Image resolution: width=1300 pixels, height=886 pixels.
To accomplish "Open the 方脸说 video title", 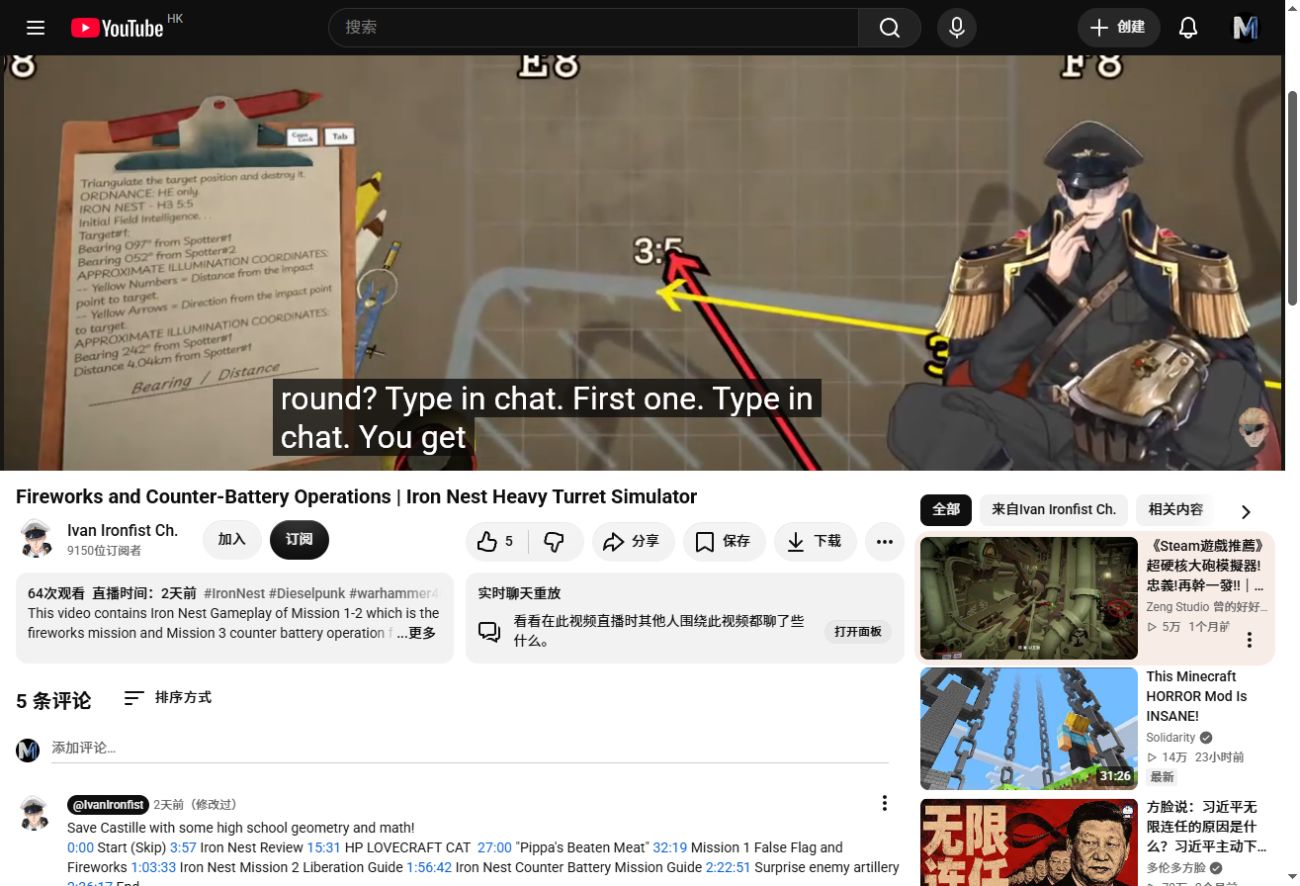I will point(1207,827).
